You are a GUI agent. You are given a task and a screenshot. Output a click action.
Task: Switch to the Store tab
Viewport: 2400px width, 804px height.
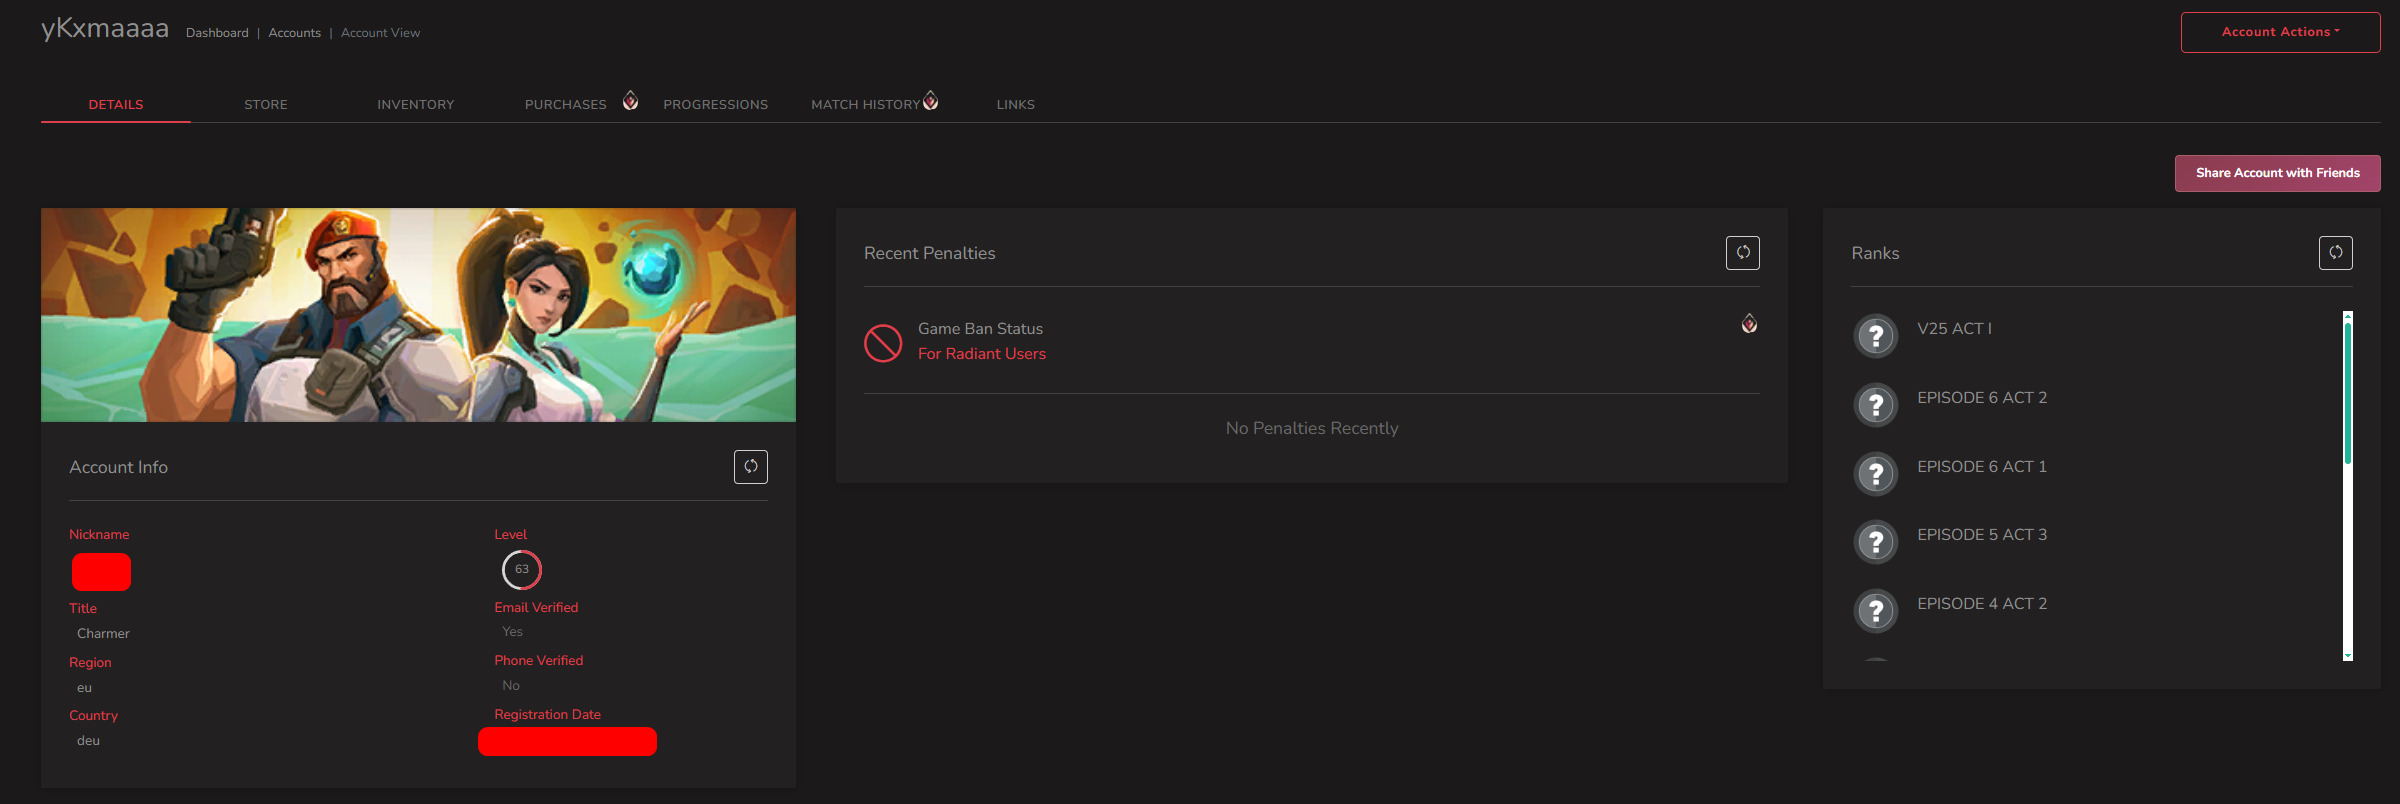tap(266, 104)
